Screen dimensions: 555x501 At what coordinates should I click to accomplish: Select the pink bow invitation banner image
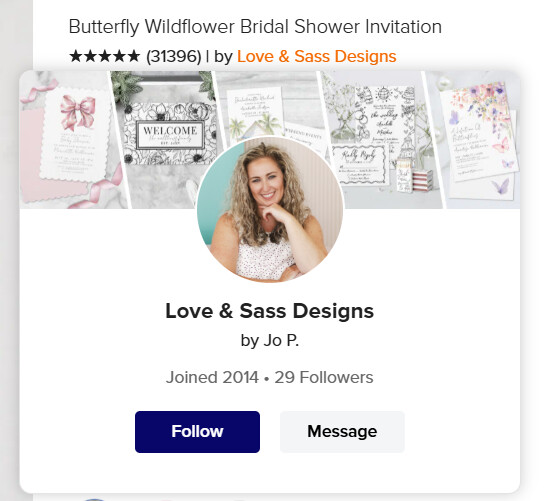pos(73,140)
